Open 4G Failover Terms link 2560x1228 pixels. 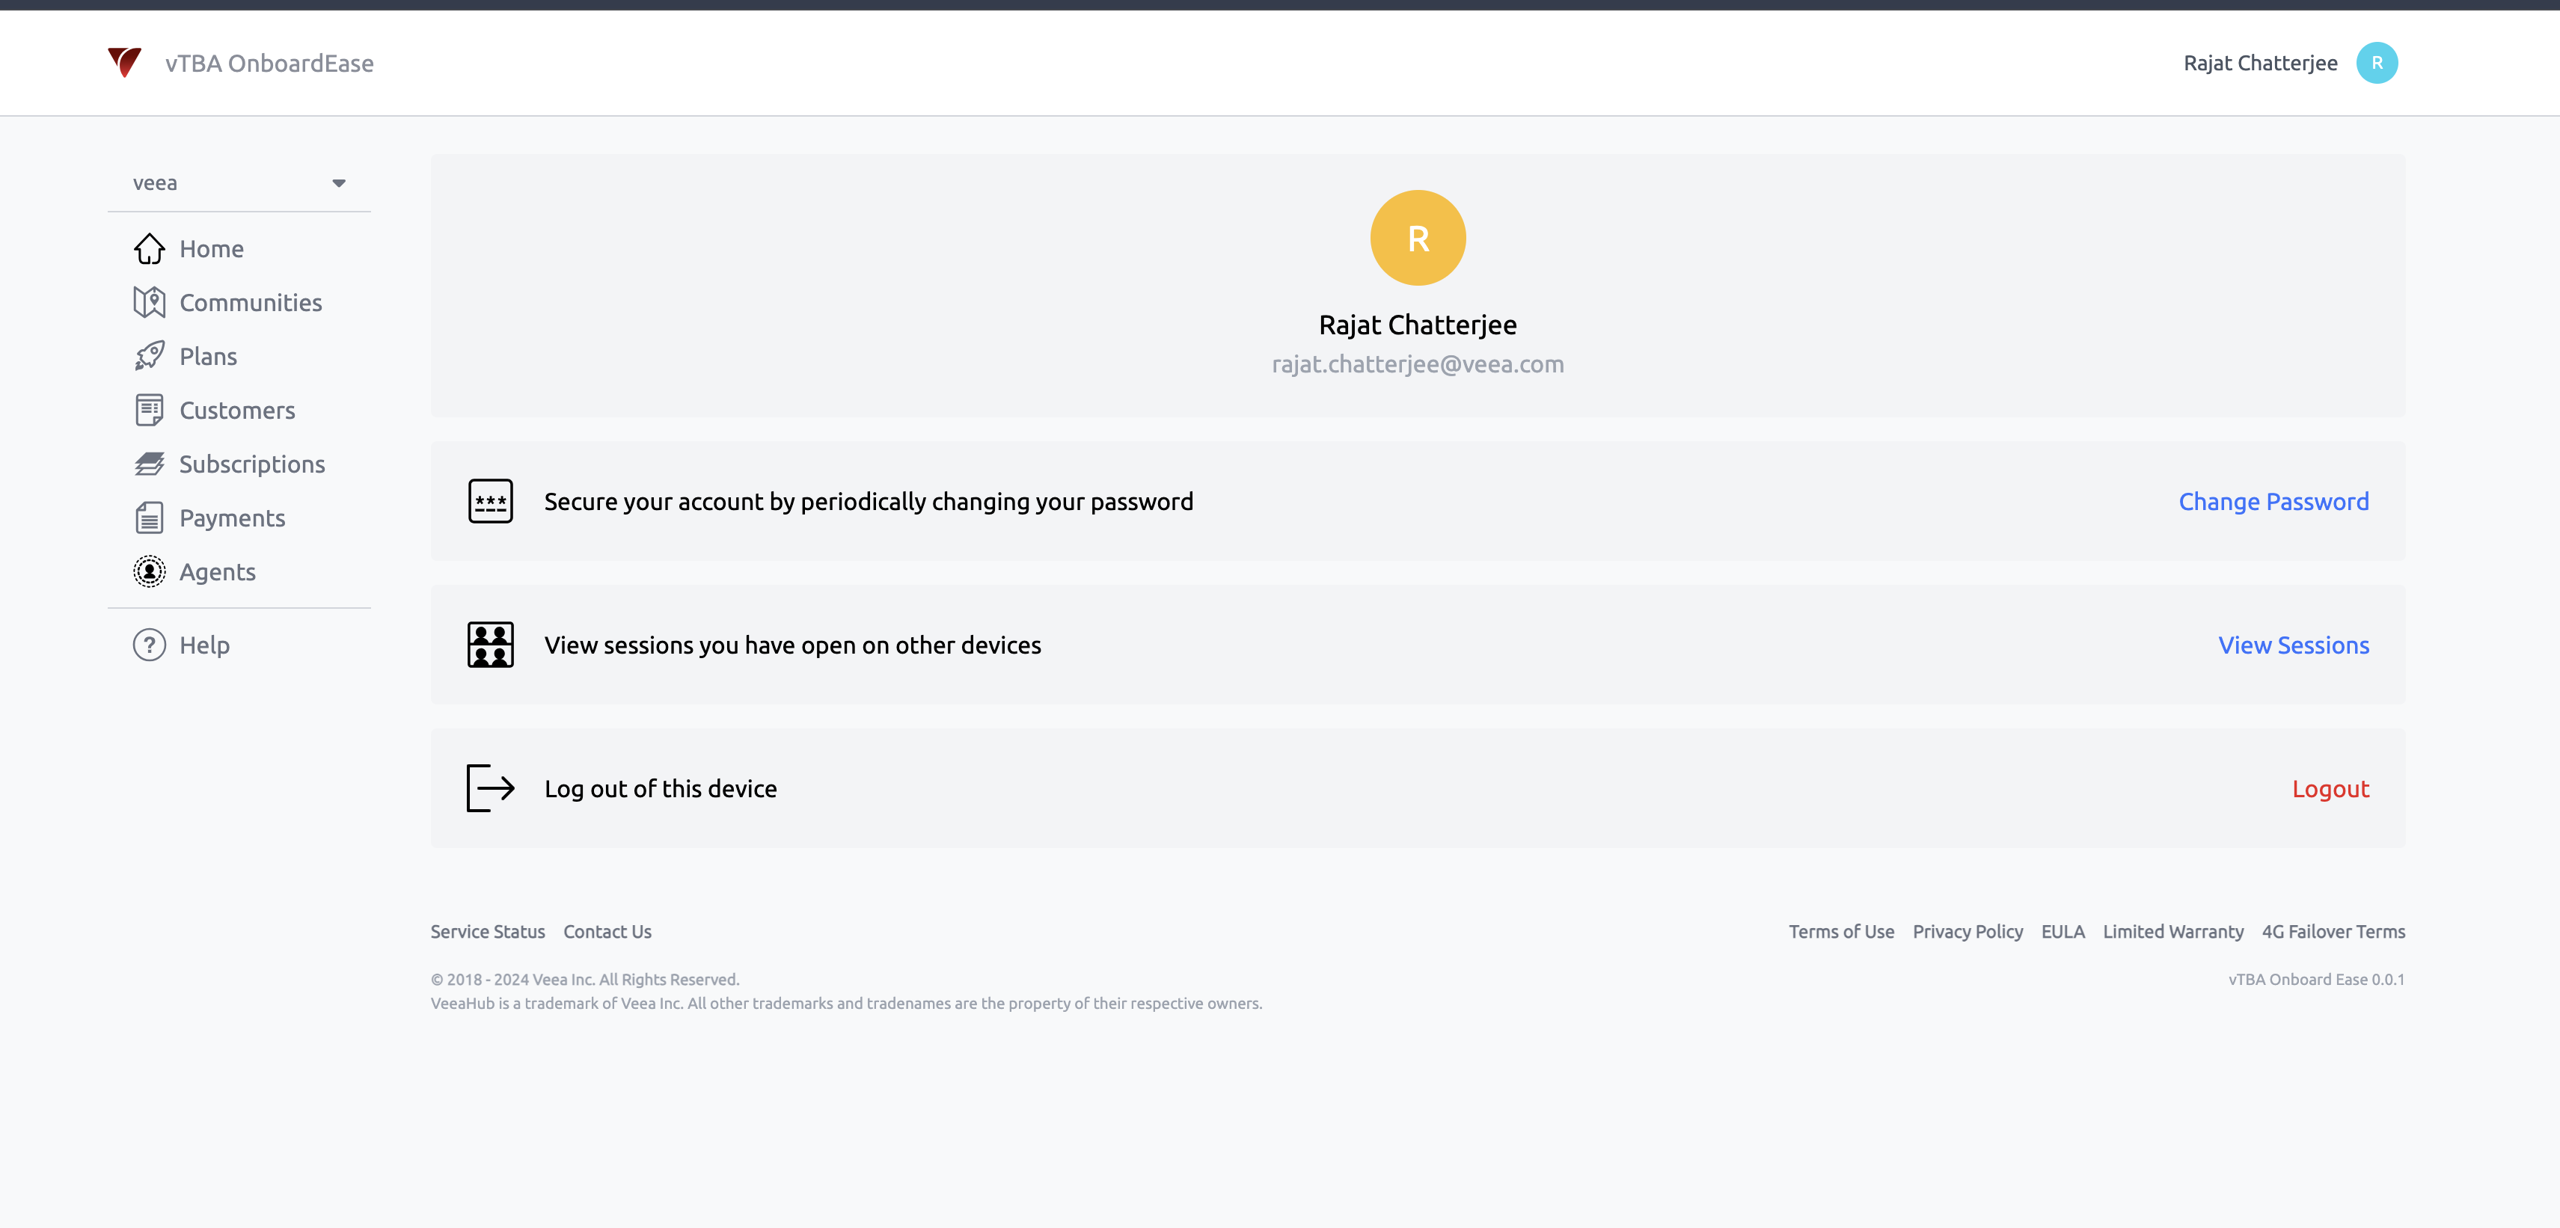2333,931
